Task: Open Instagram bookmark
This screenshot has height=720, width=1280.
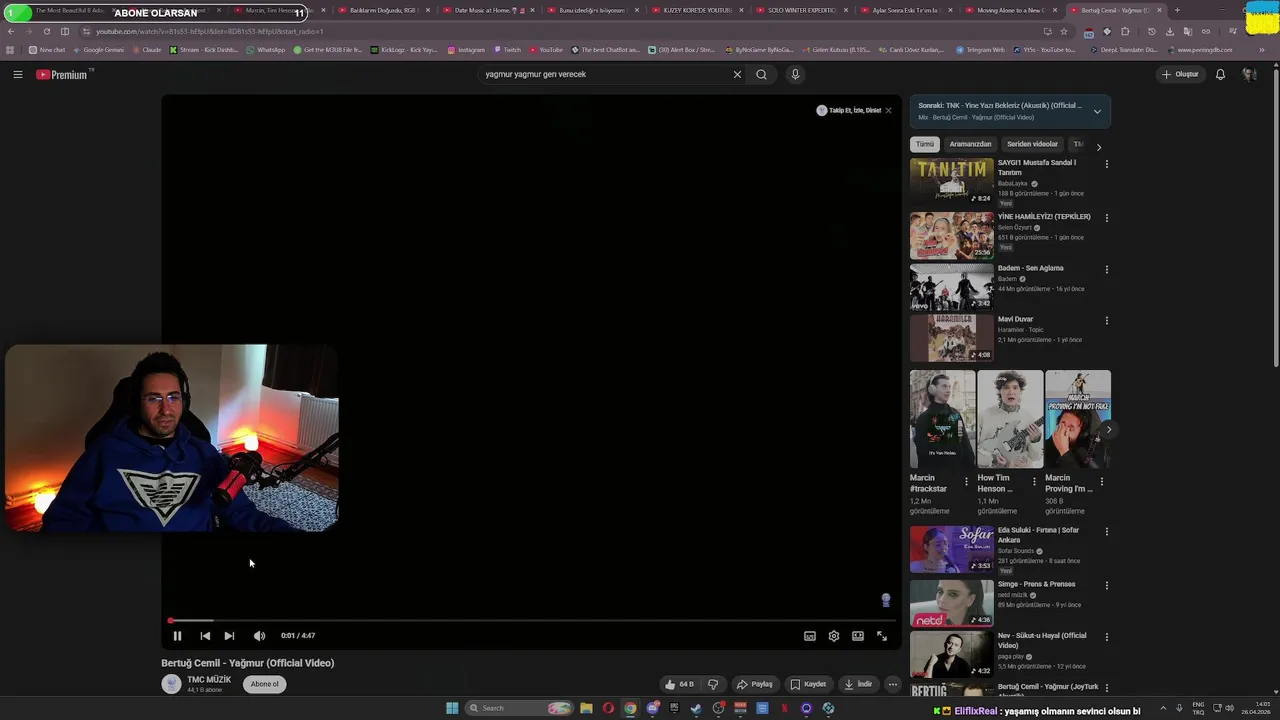Action: 466,49
